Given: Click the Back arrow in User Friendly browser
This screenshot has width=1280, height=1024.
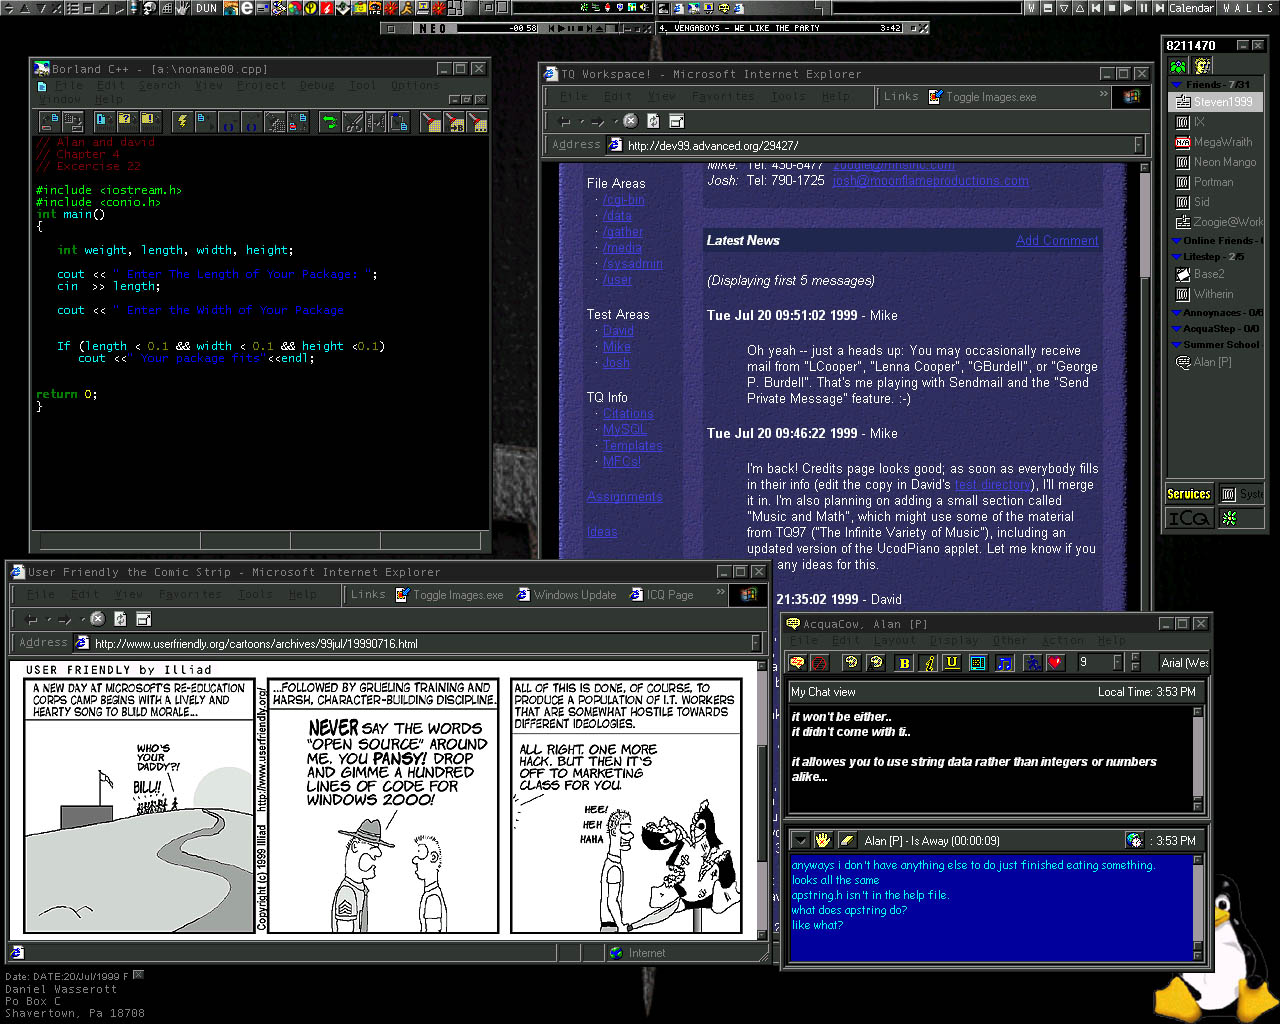Looking at the screenshot, I should tap(32, 619).
